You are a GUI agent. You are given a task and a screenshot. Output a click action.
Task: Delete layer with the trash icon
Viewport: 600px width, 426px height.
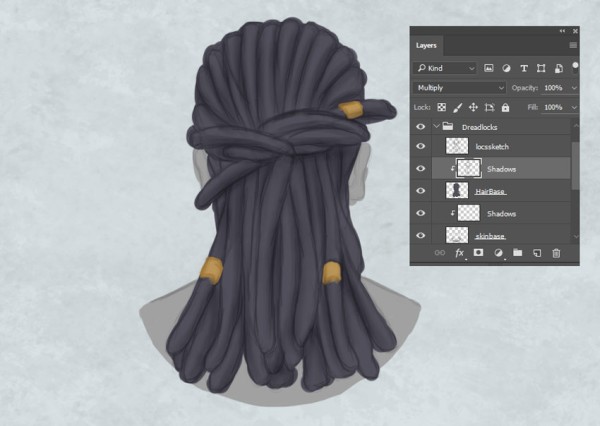point(556,253)
